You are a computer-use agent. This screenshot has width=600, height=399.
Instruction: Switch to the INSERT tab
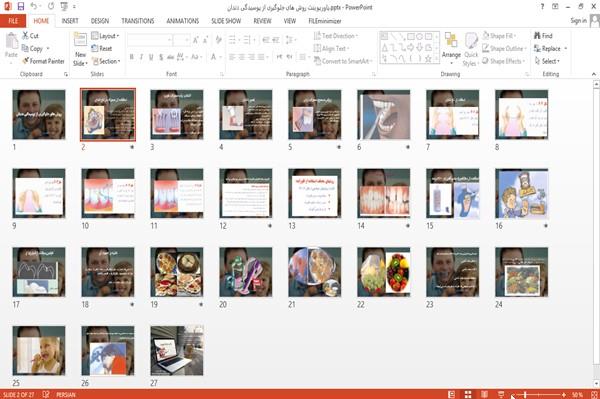tap(70, 21)
